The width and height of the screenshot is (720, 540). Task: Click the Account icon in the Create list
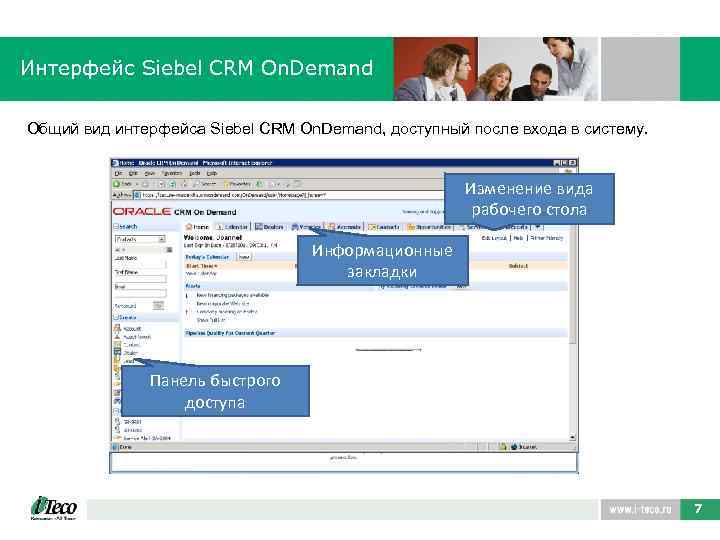117,328
